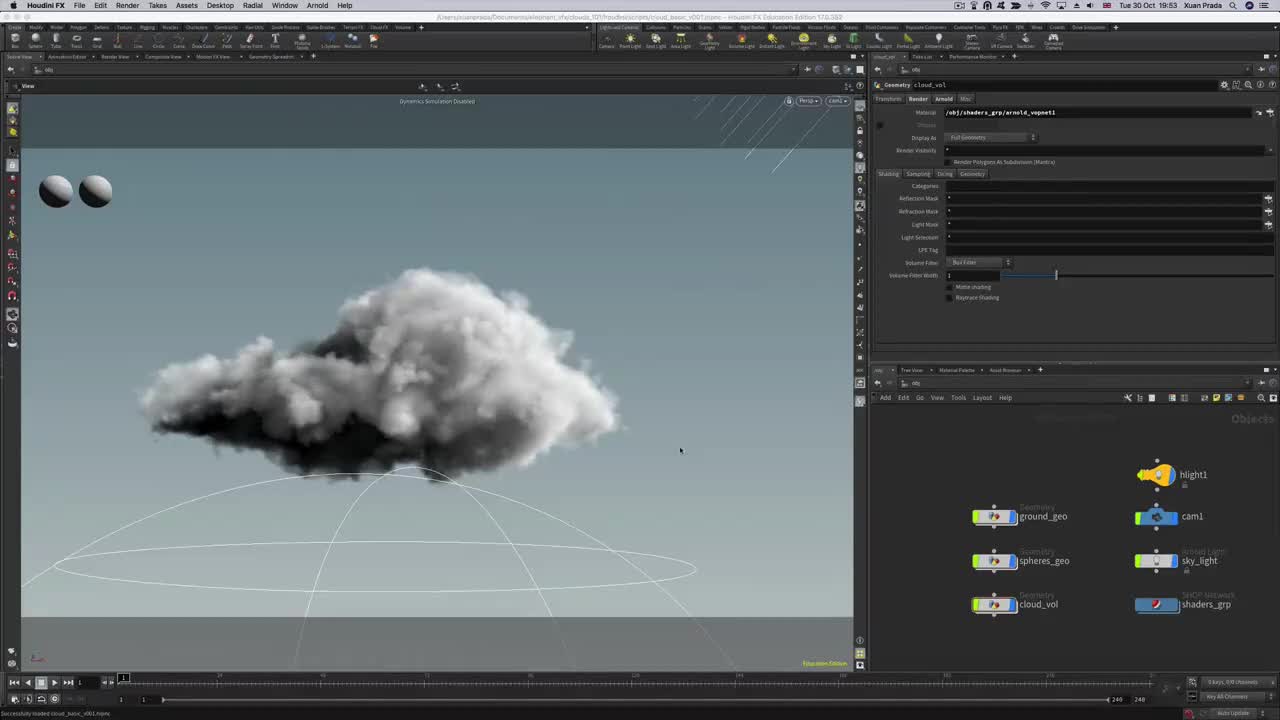Viewport: 1280px width, 720px height.
Task: Open the Render menu in menu bar
Action: click(127, 6)
